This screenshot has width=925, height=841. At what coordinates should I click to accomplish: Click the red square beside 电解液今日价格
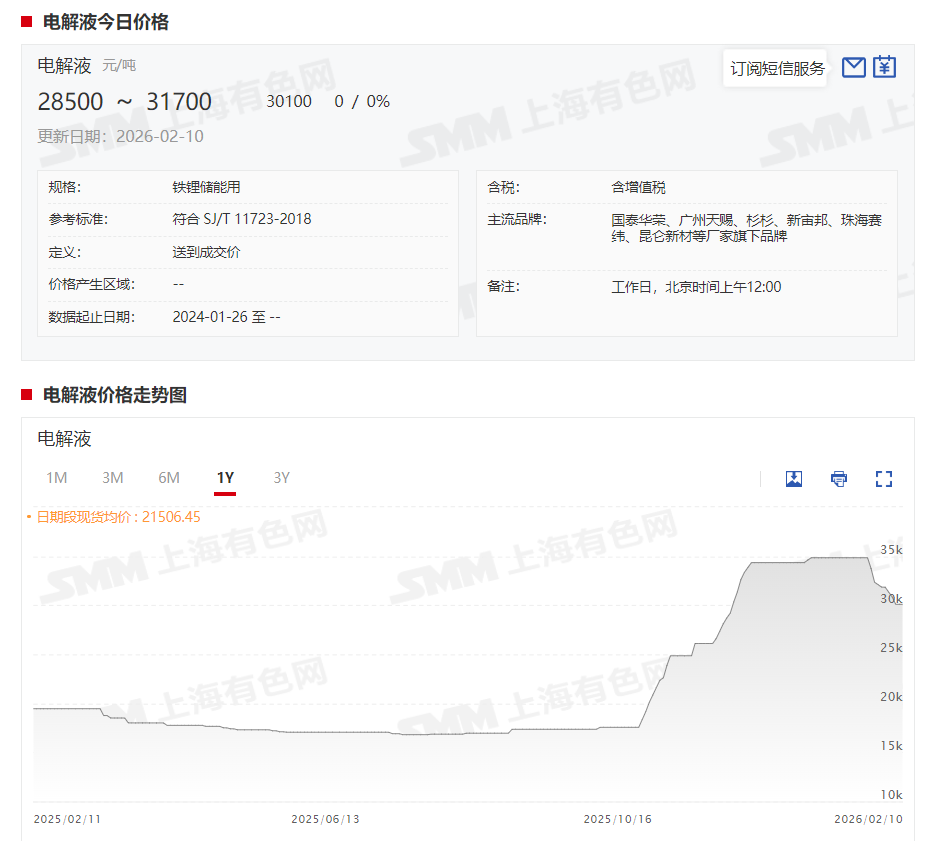pos(27,22)
